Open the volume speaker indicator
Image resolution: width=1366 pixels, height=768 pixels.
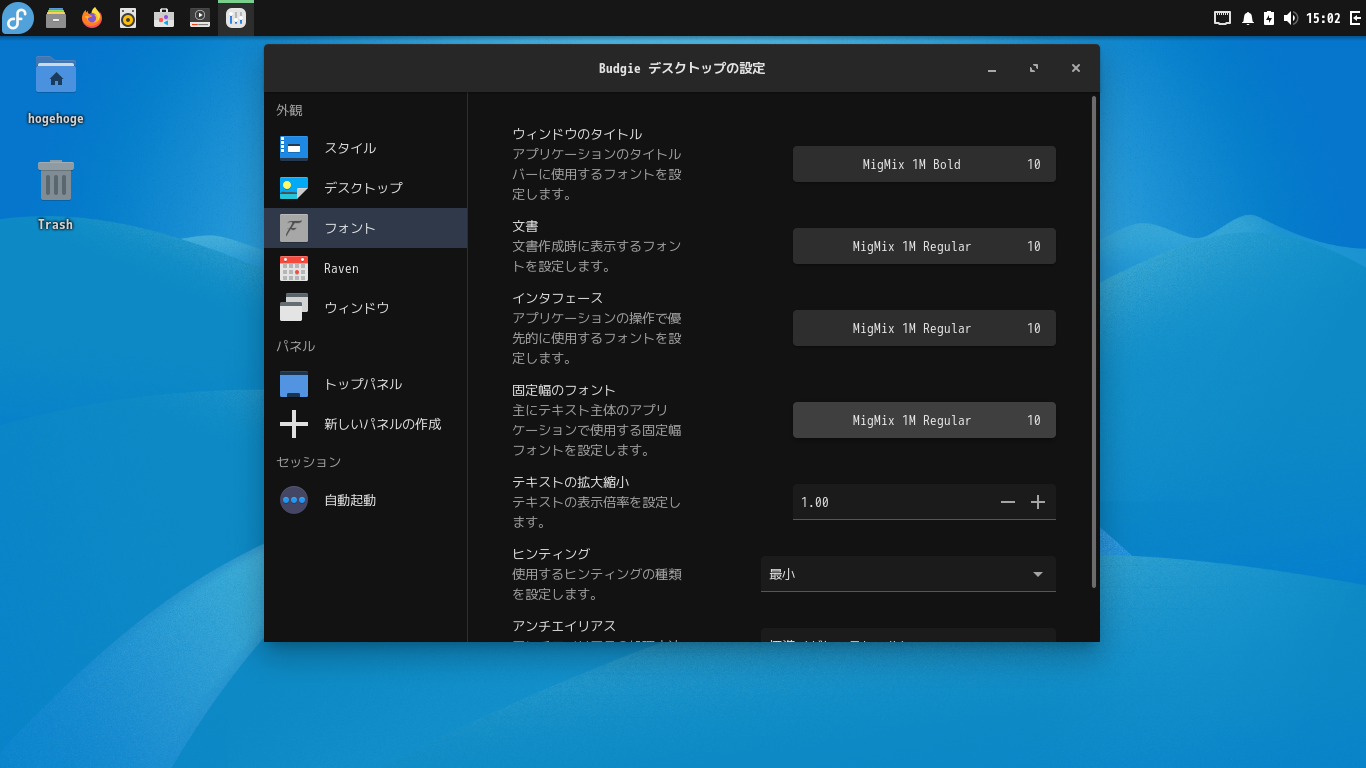[1290, 18]
